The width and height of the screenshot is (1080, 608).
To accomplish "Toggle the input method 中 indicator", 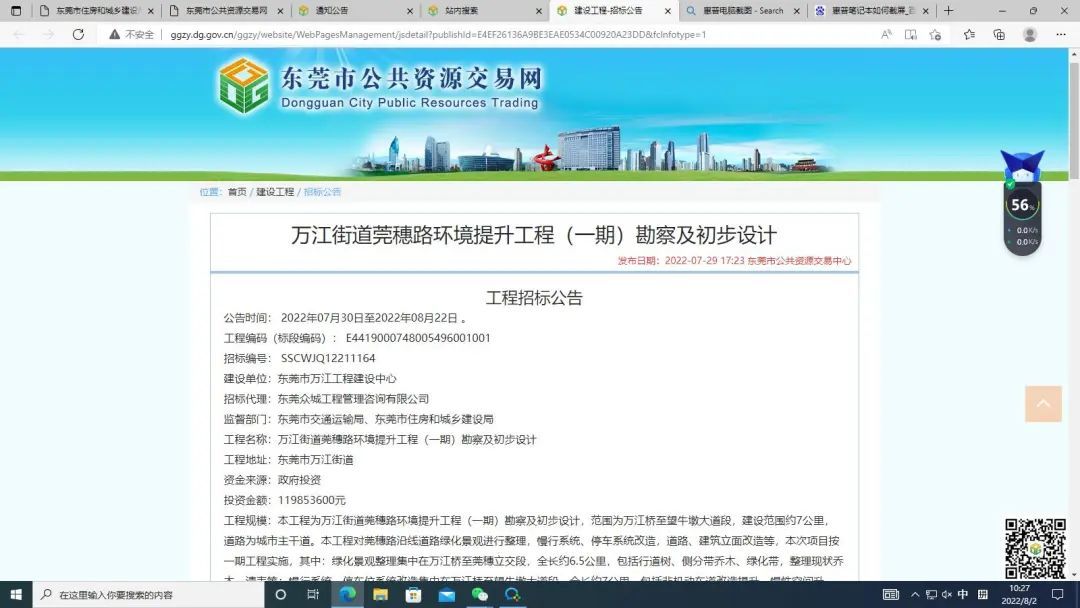I will 962,594.
